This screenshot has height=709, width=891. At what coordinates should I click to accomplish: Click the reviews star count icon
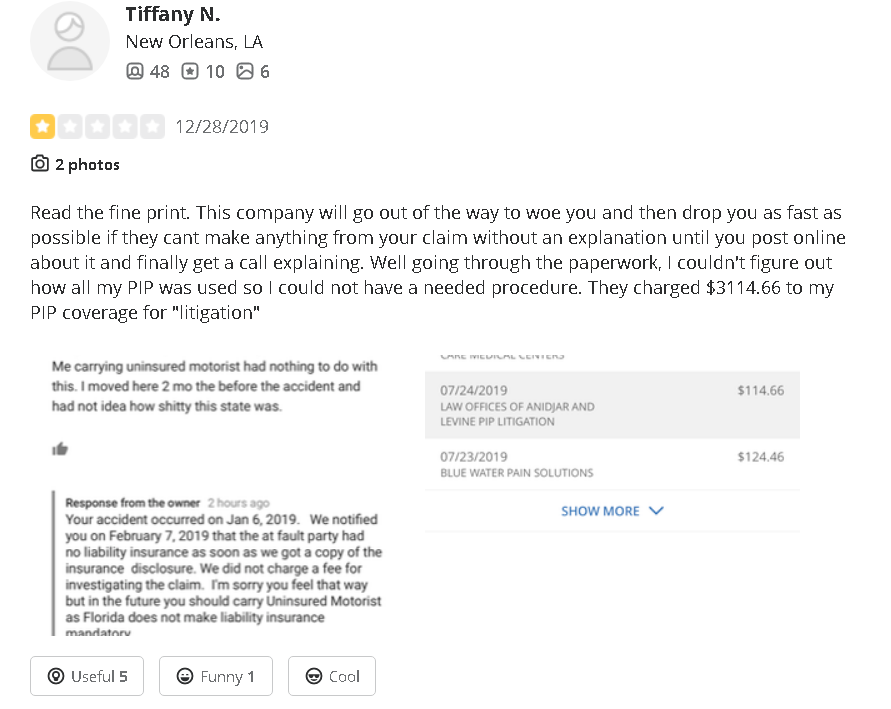click(x=190, y=71)
